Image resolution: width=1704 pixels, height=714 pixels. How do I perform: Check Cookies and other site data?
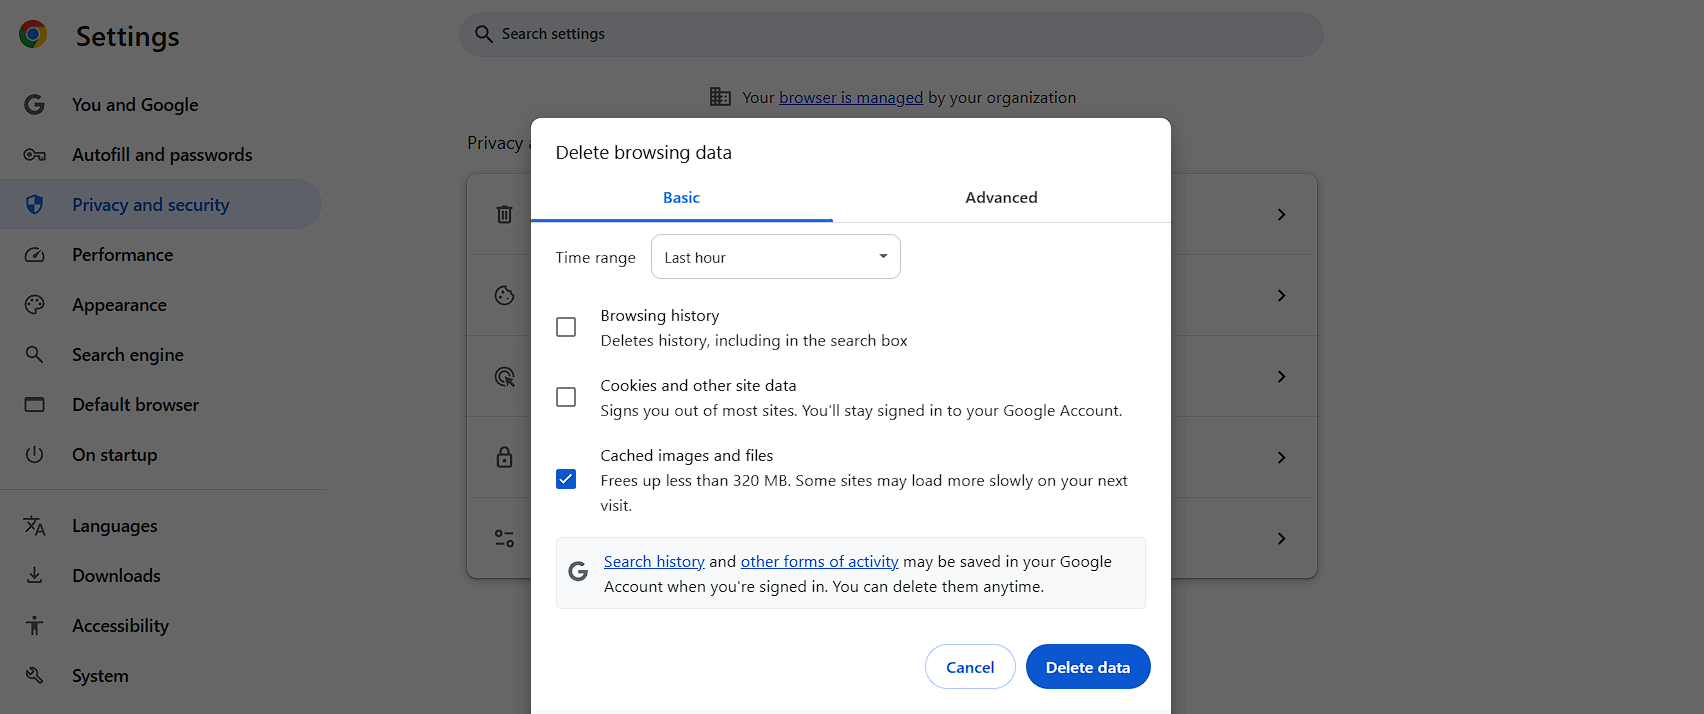click(566, 398)
